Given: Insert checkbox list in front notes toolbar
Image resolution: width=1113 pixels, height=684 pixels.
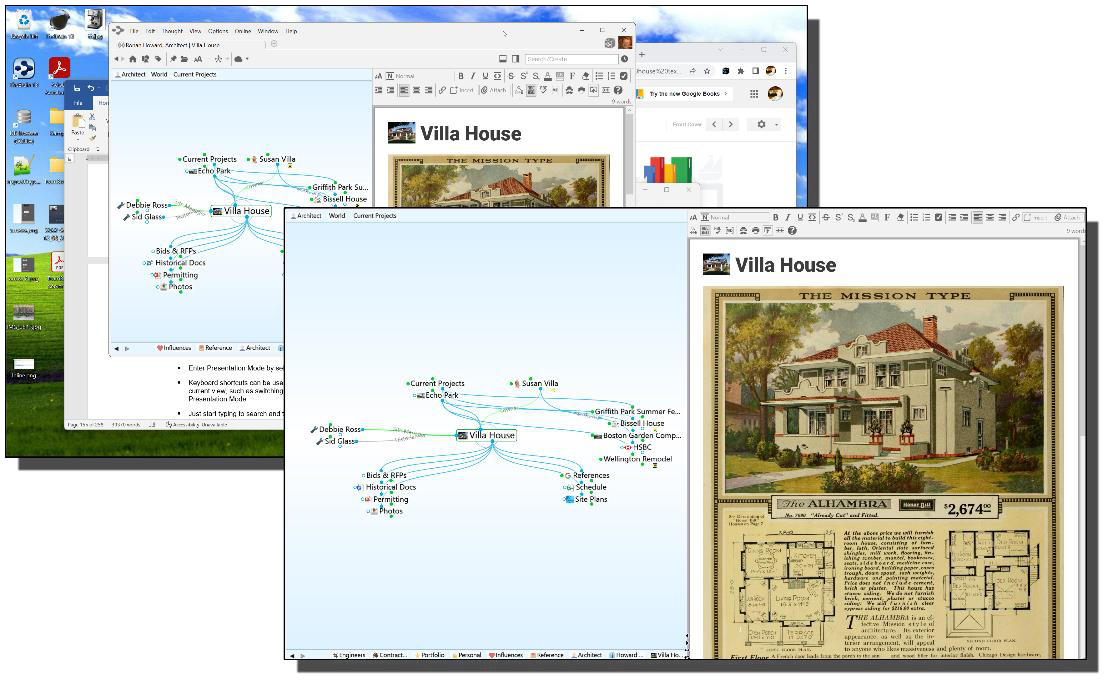Looking at the screenshot, I should 938,217.
